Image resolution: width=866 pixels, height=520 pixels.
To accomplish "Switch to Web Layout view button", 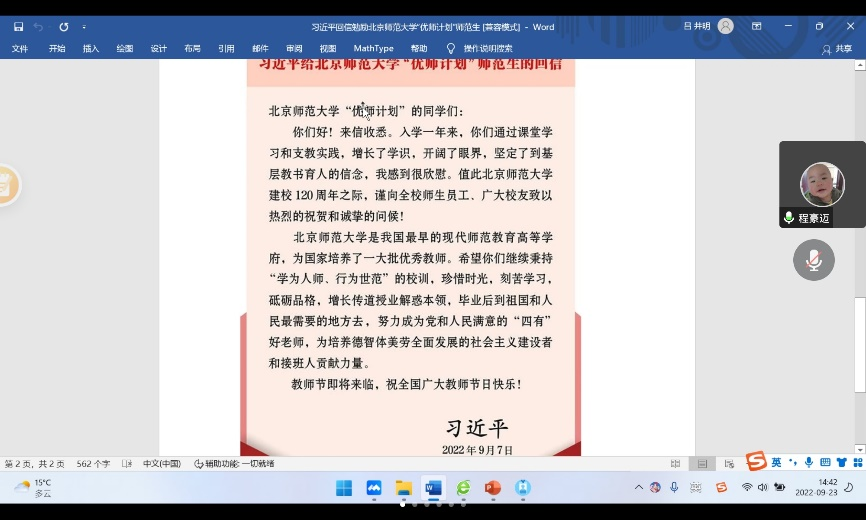I will [x=729, y=464].
